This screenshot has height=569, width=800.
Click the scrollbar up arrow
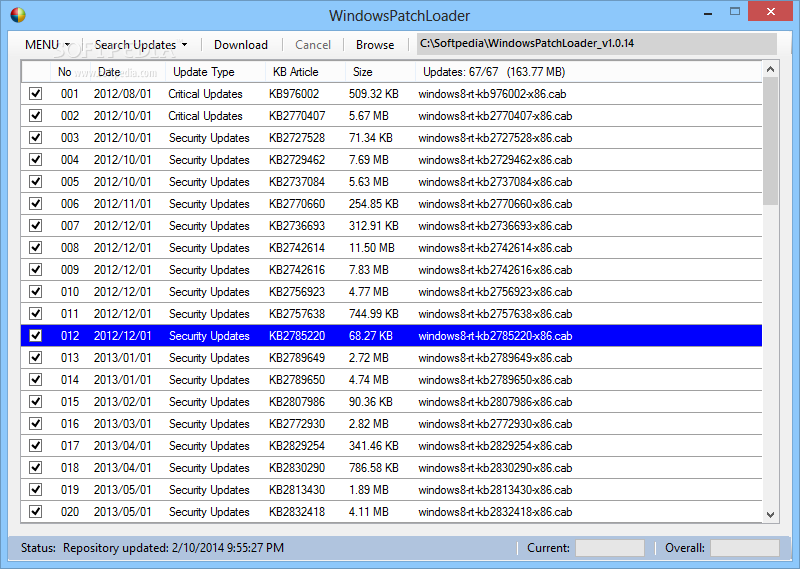click(x=770, y=69)
